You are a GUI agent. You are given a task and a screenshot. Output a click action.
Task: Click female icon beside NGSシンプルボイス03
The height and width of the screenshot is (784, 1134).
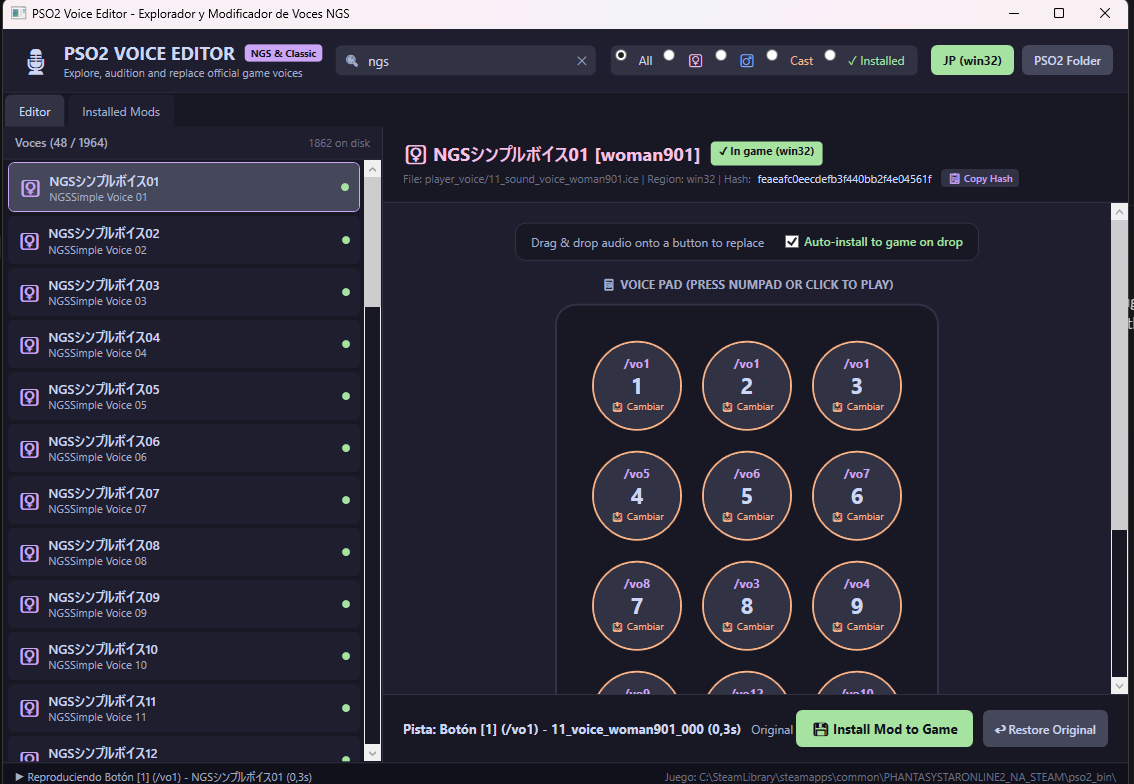point(30,293)
